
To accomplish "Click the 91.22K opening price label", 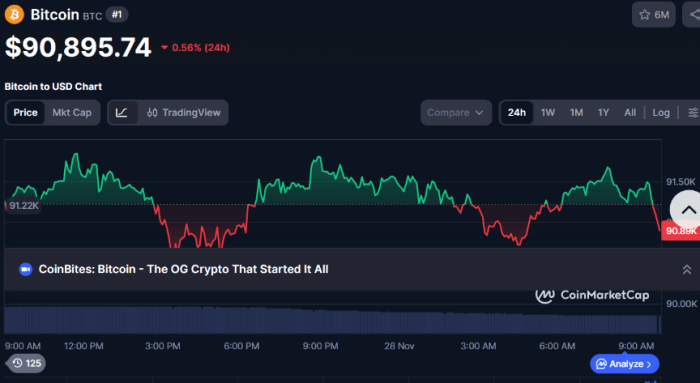I will [x=23, y=205].
